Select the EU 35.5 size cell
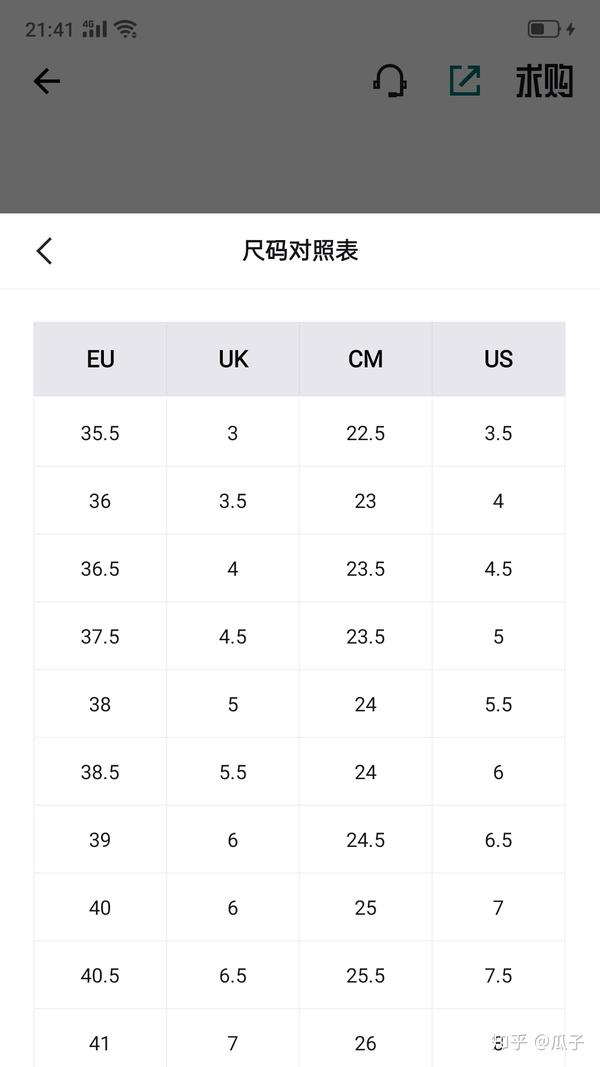 (100, 433)
